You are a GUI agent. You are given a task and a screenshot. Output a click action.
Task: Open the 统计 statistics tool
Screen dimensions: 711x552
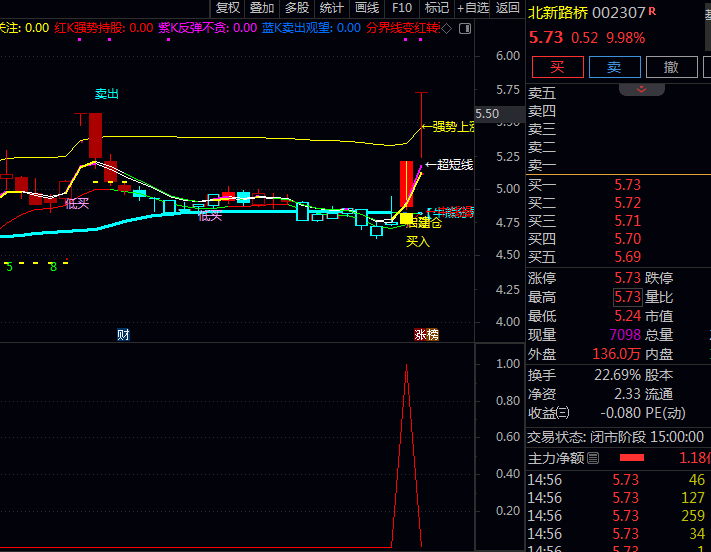(331, 8)
